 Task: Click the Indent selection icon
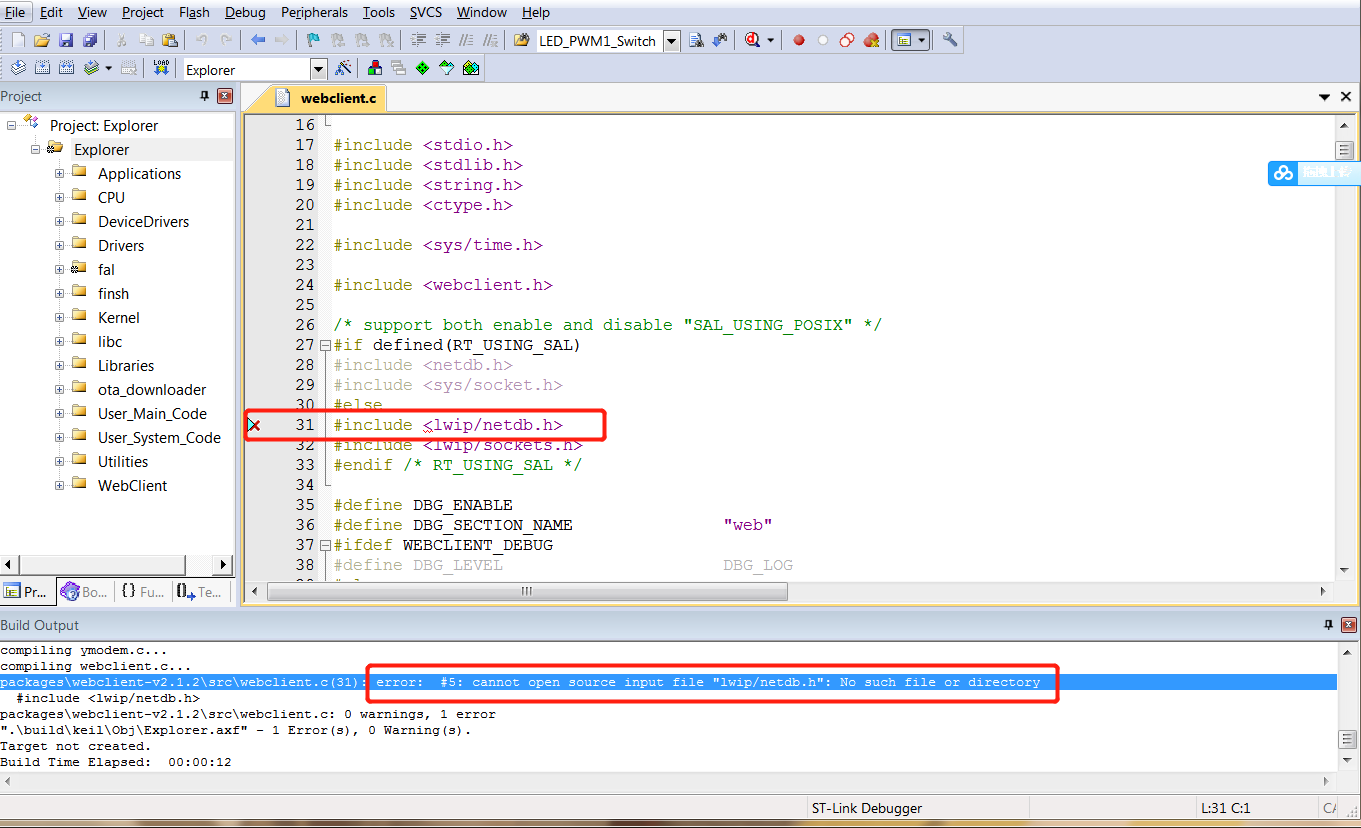coord(418,40)
